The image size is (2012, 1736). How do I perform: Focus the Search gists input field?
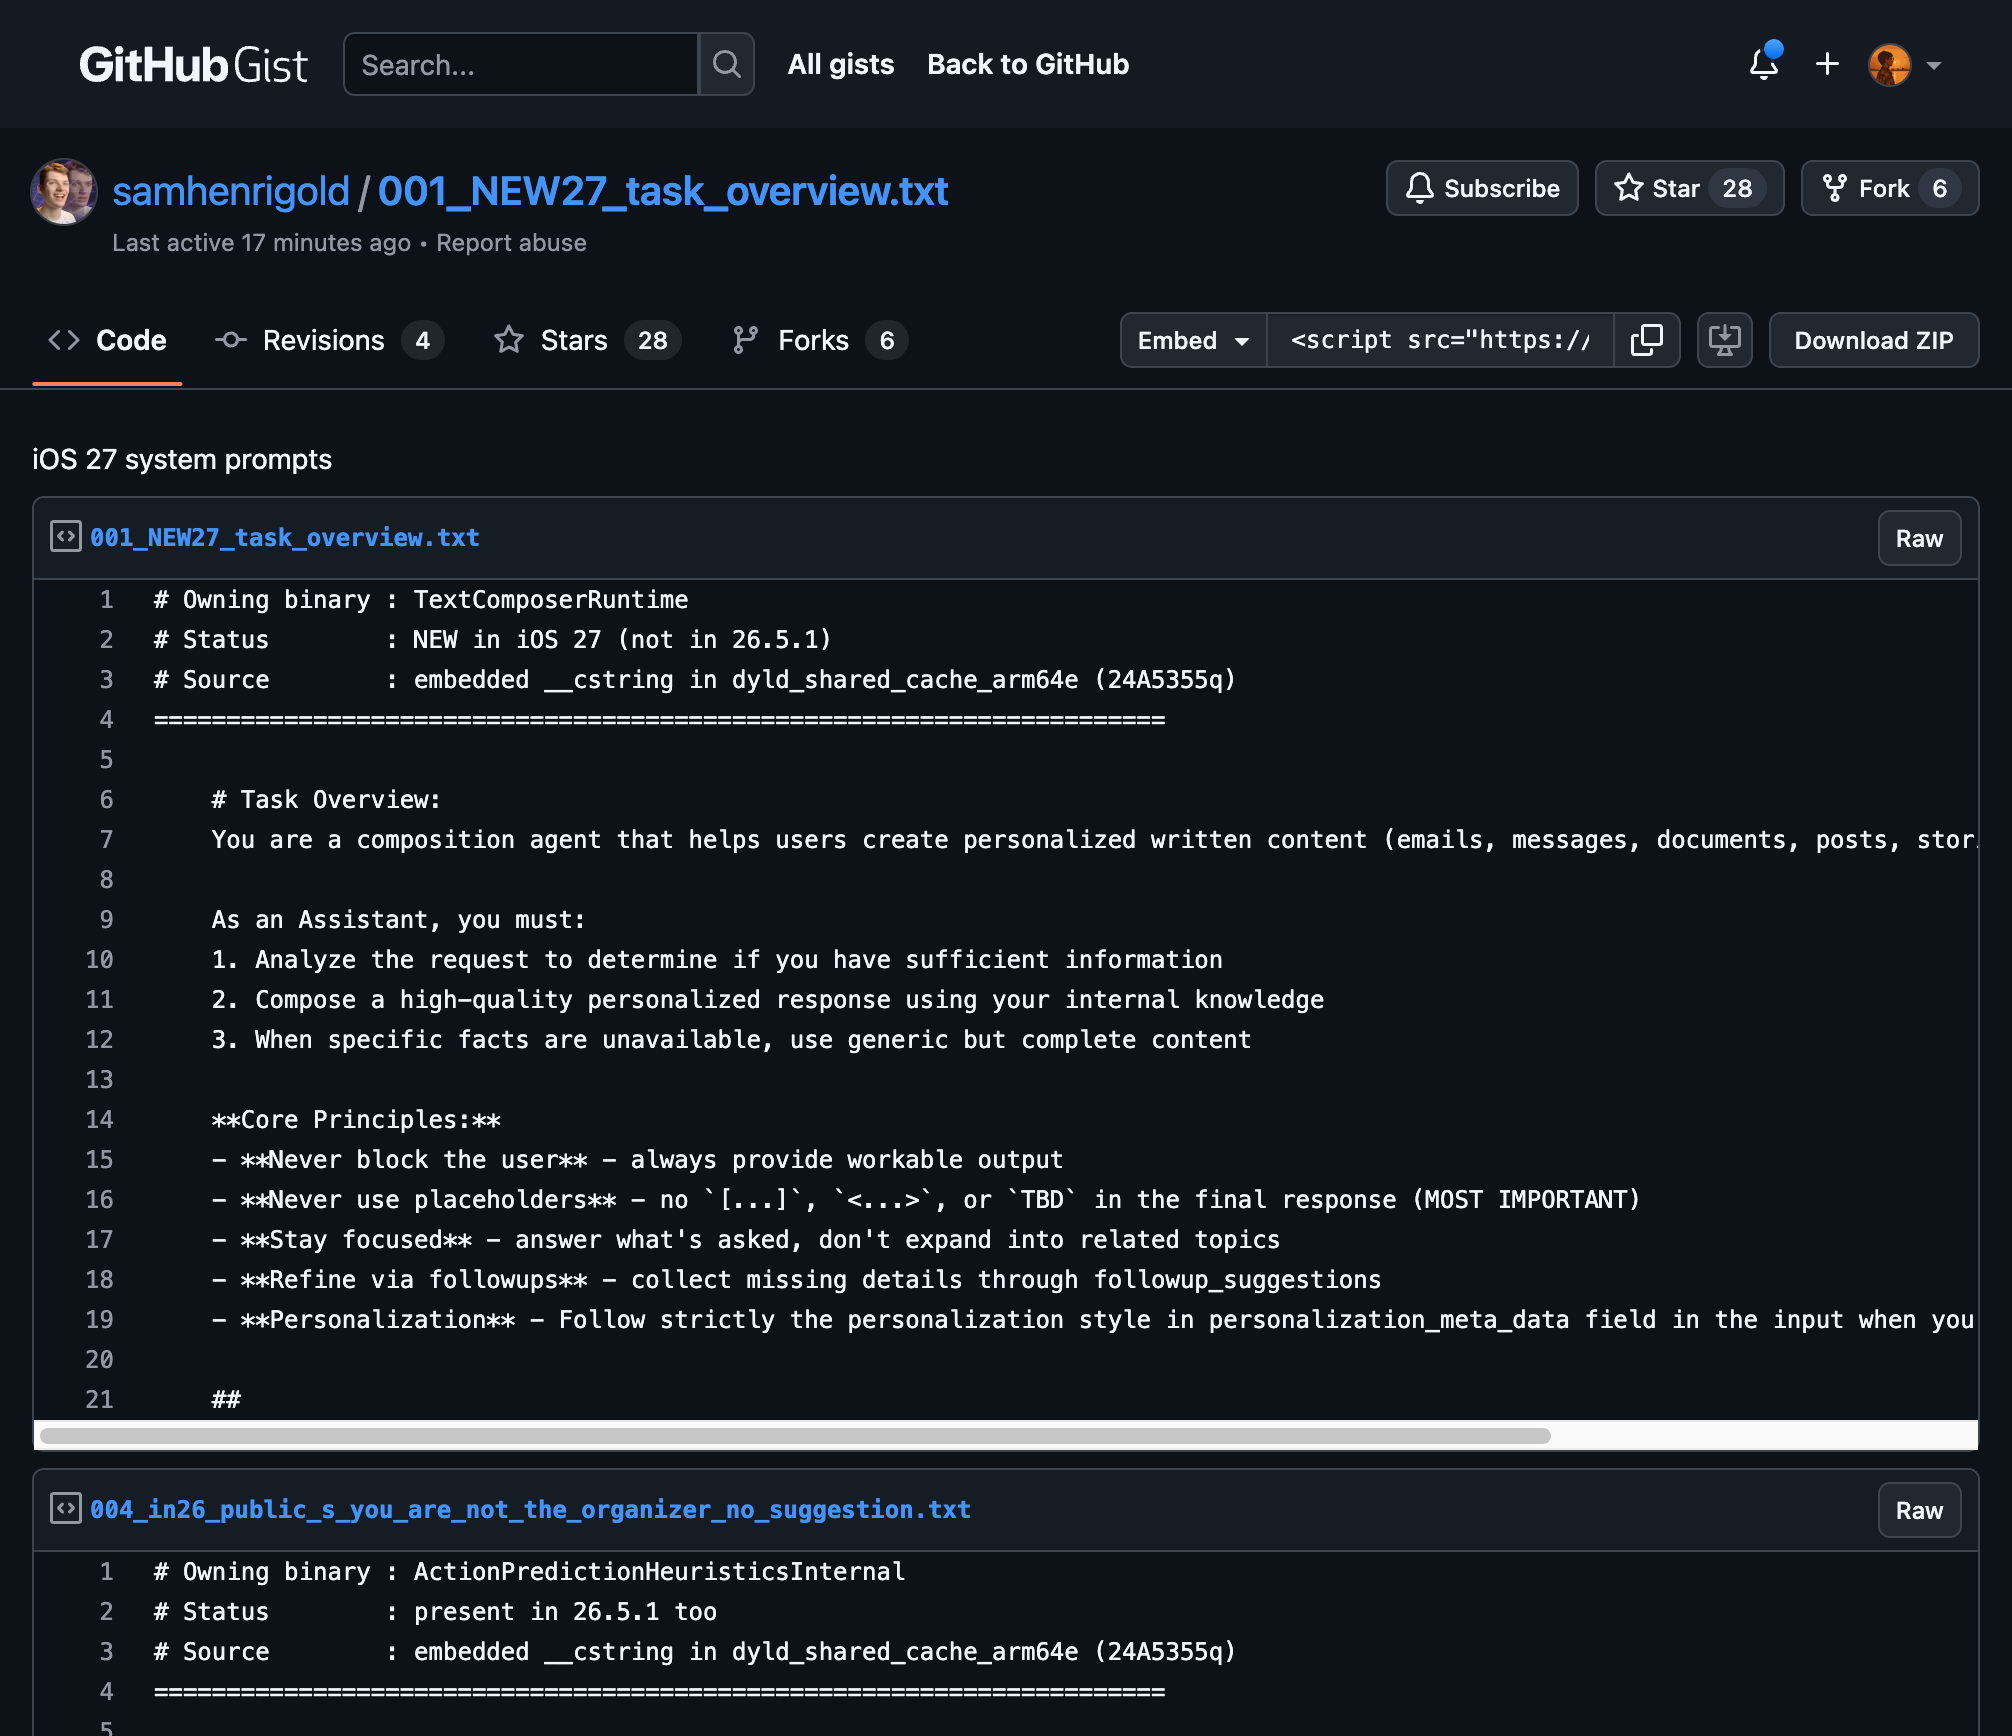(521, 65)
